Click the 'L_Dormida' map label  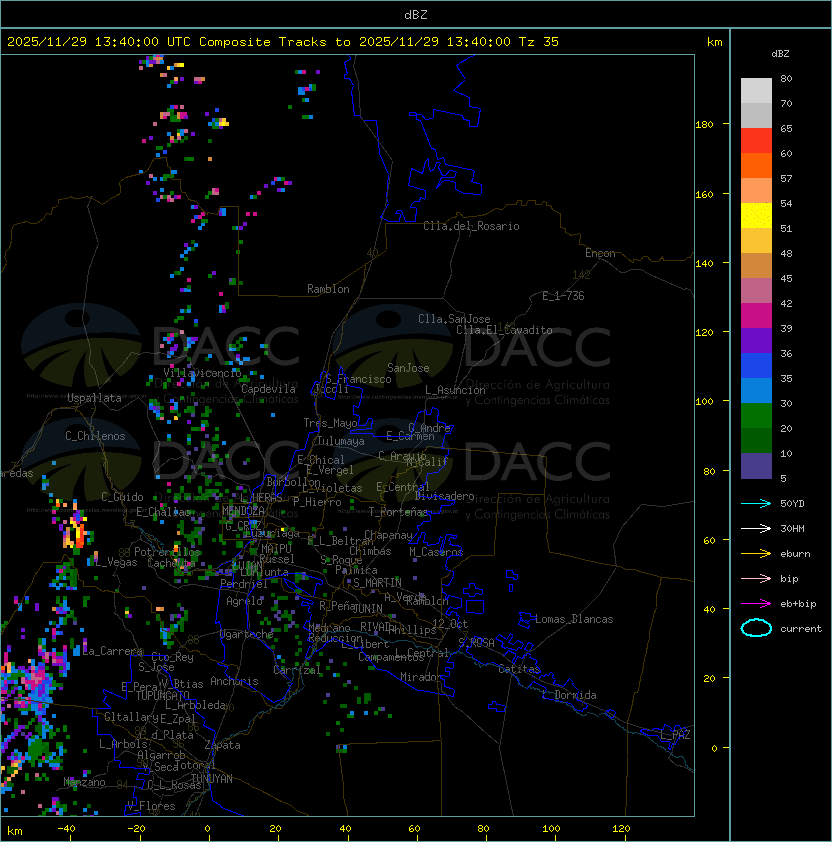point(569,695)
